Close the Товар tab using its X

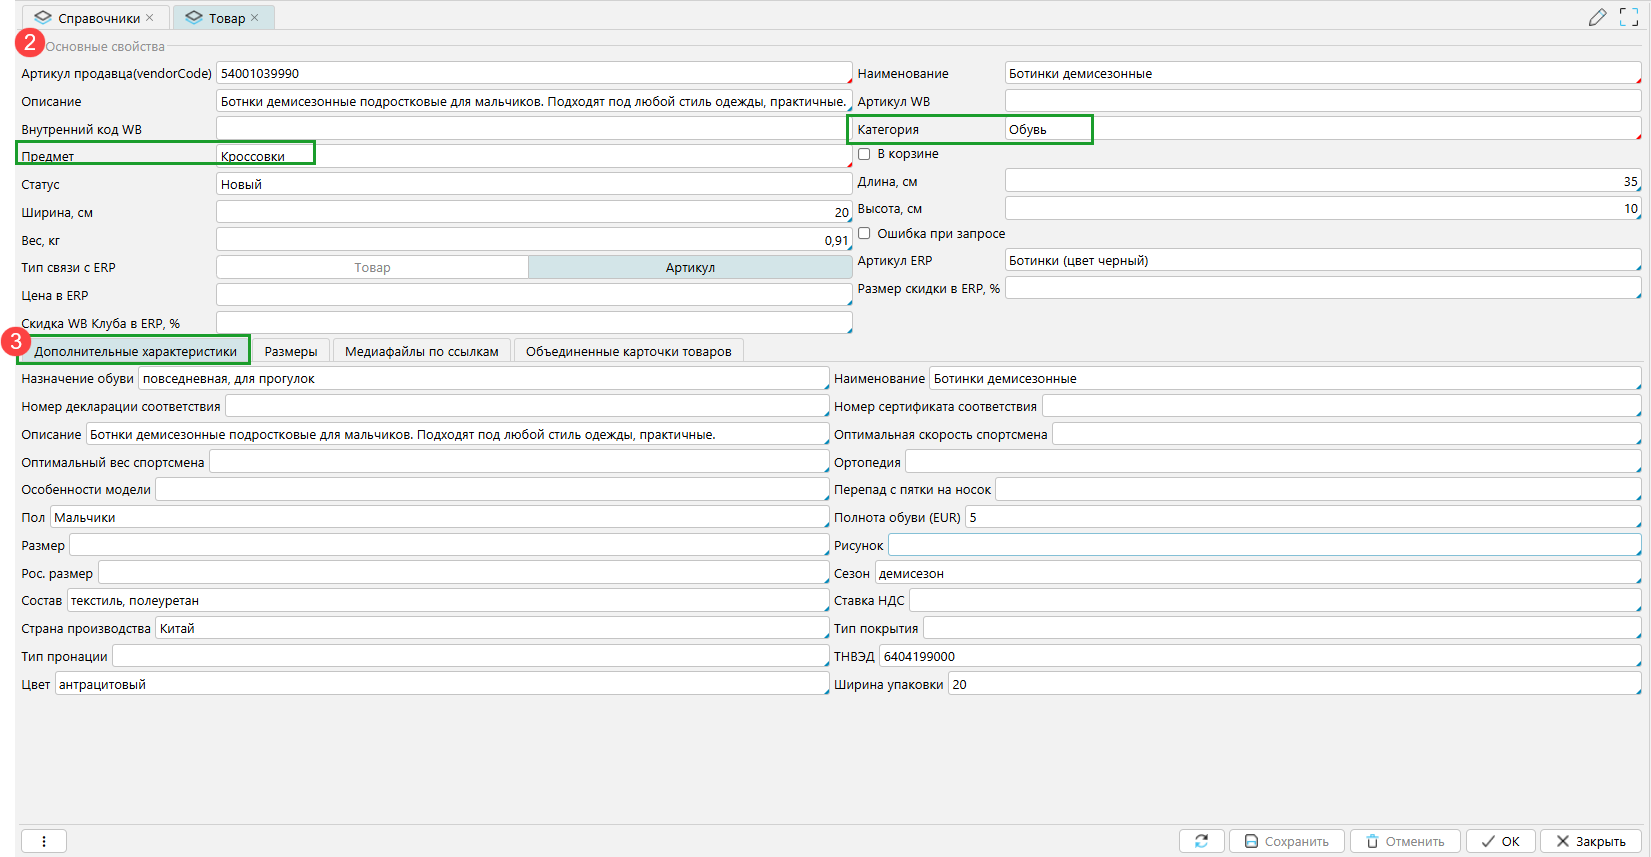pyautogui.click(x=255, y=18)
